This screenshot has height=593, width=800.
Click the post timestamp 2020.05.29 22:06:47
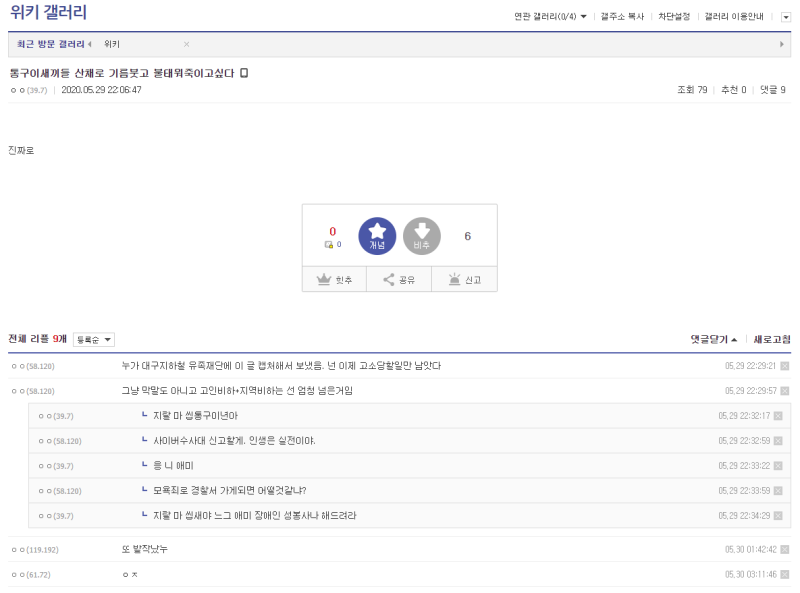tap(102, 90)
